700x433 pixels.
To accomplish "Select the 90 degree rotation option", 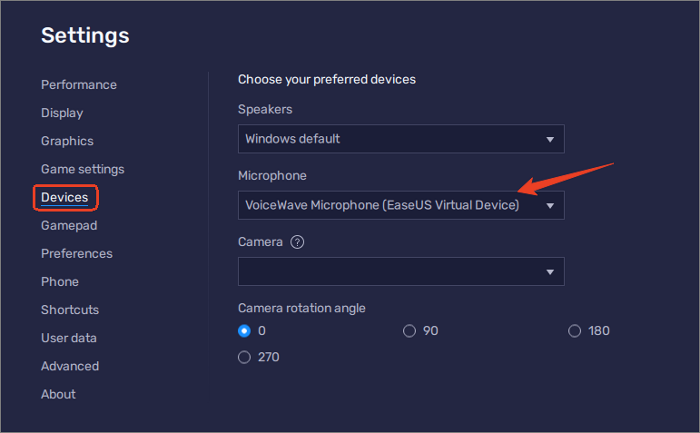I will coord(409,331).
